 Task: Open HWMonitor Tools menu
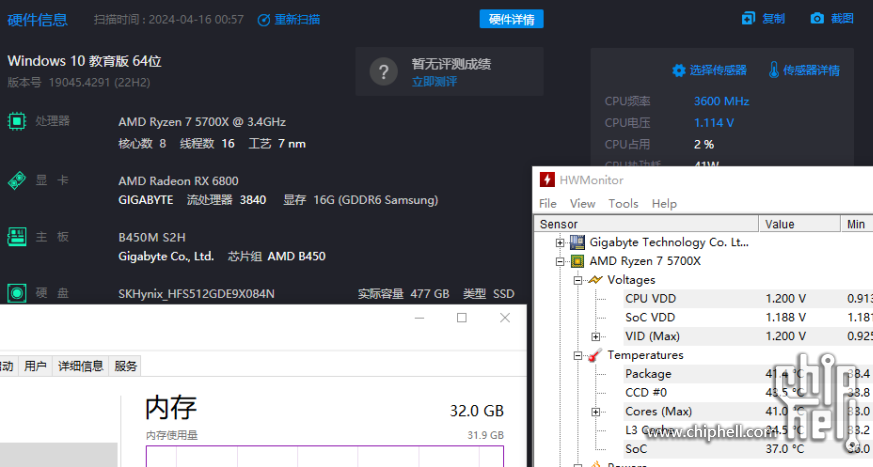pyautogui.click(x=623, y=204)
